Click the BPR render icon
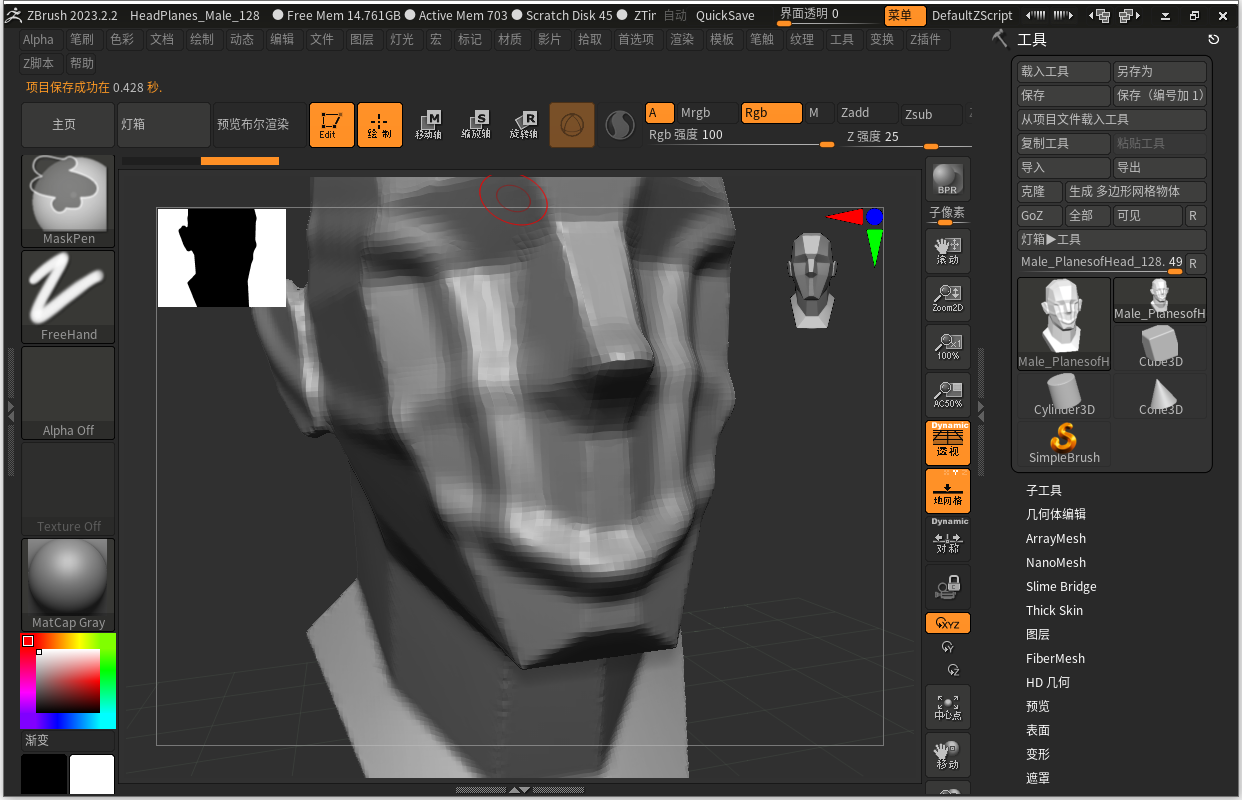 click(x=946, y=178)
